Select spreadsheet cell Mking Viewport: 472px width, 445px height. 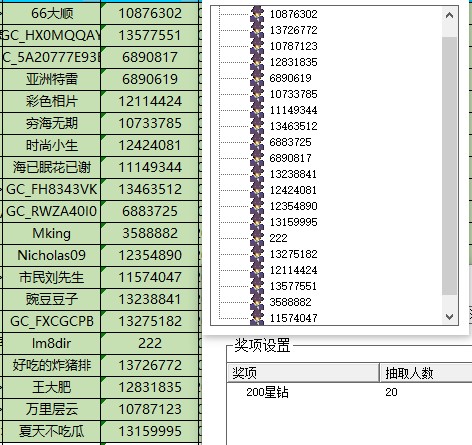tap(51, 233)
